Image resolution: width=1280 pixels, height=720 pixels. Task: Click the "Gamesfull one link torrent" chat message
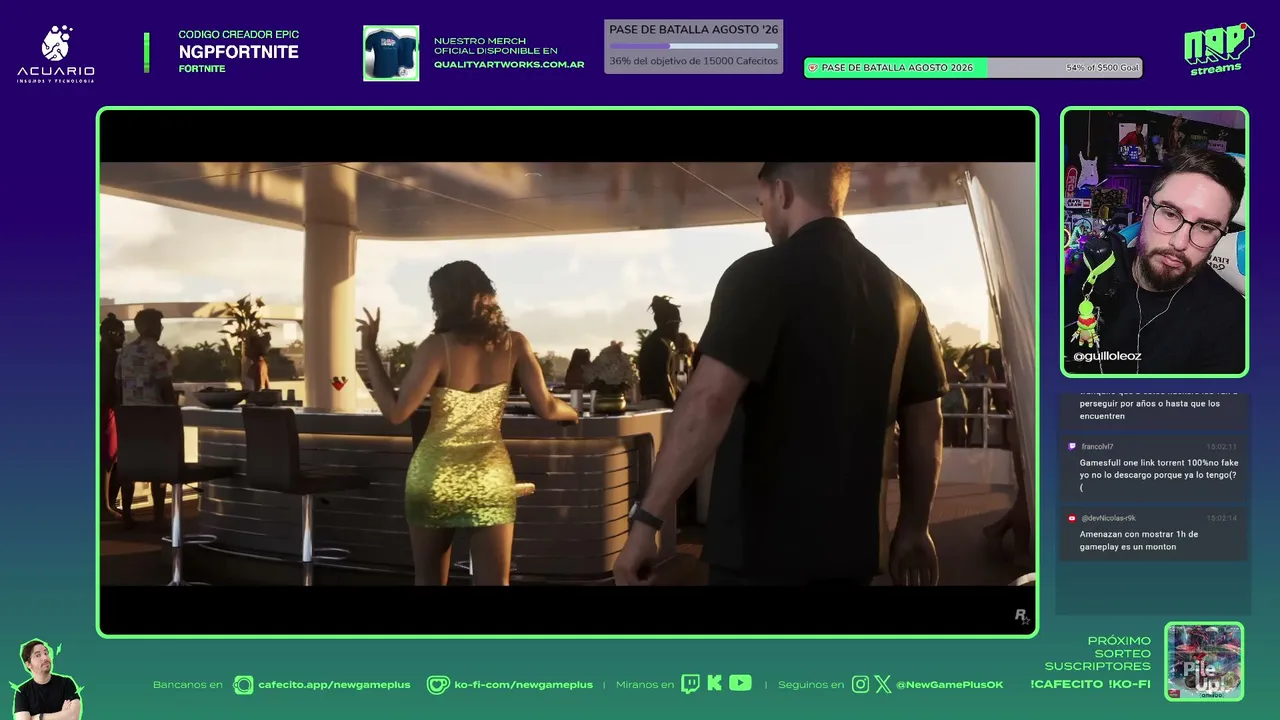(x=1158, y=476)
